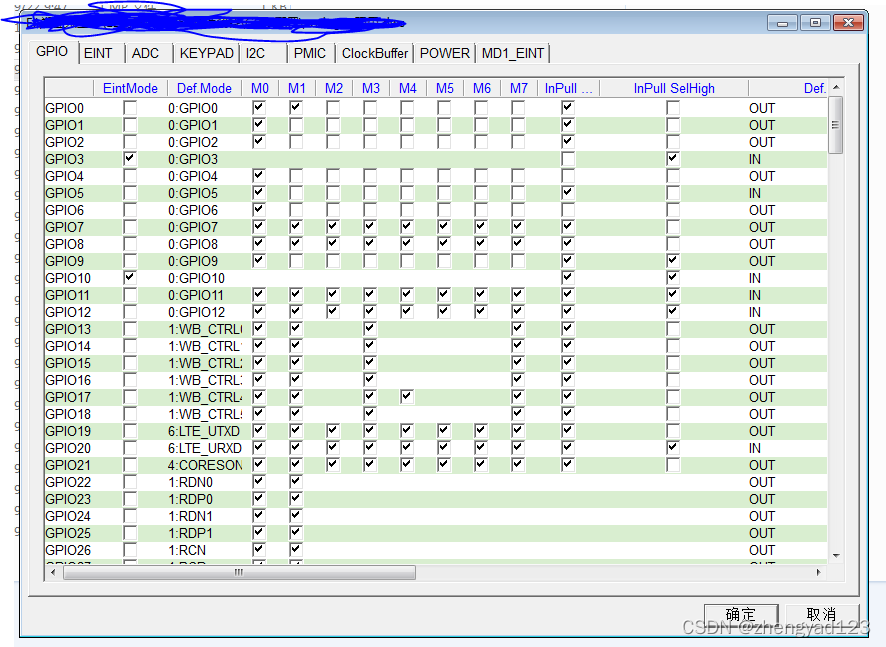Image resolution: width=886 pixels, height=647 pixels.
Task: Open the ClockBuffer tab
Action: tap(374, 53)
